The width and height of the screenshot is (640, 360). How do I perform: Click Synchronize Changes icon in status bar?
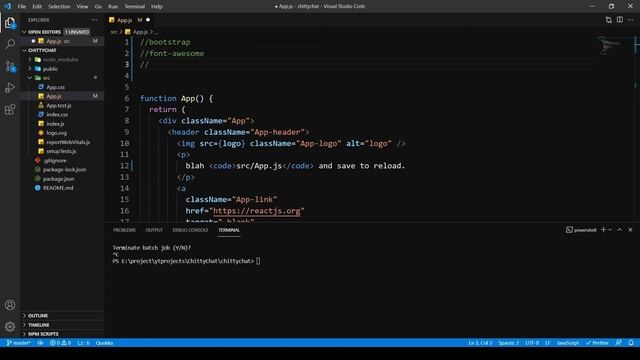click(40, 343)
